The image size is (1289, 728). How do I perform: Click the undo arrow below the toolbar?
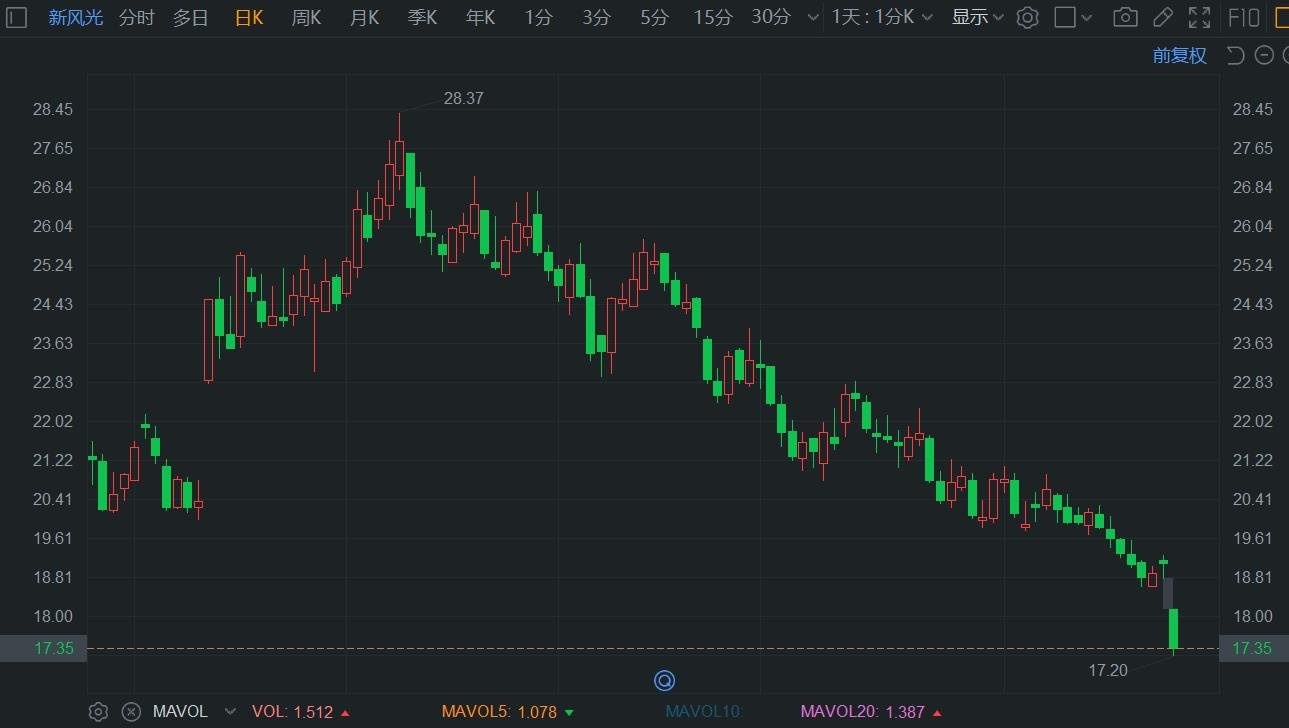point(1235,56)
